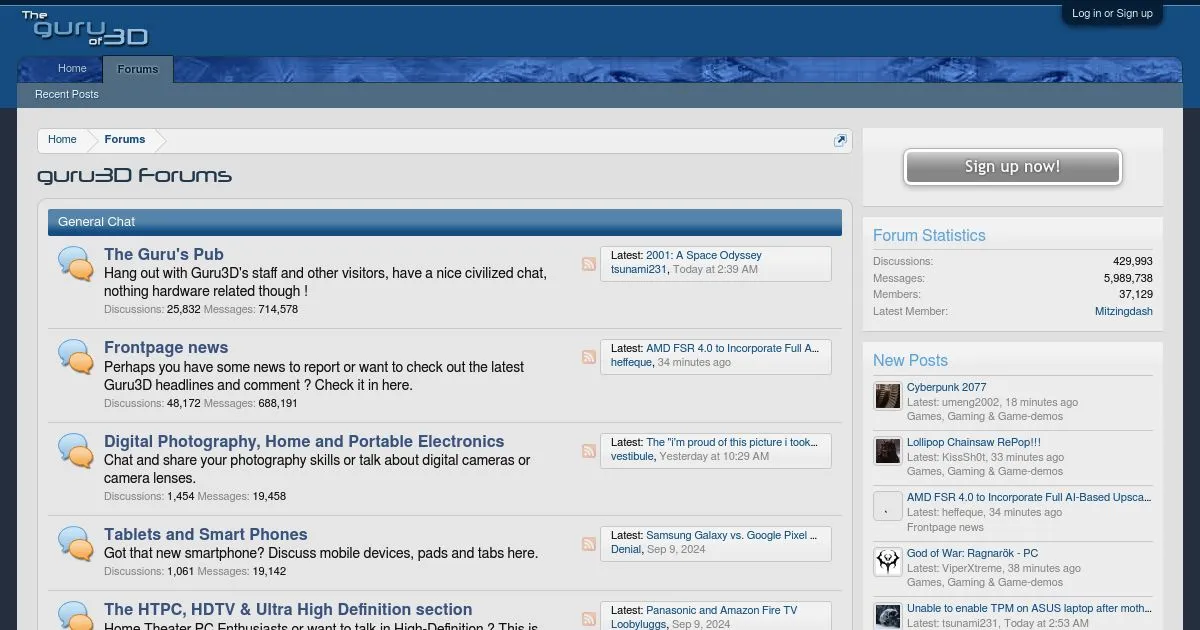Open Digital Photography, Home and Portable Electronics

[304, 441]
